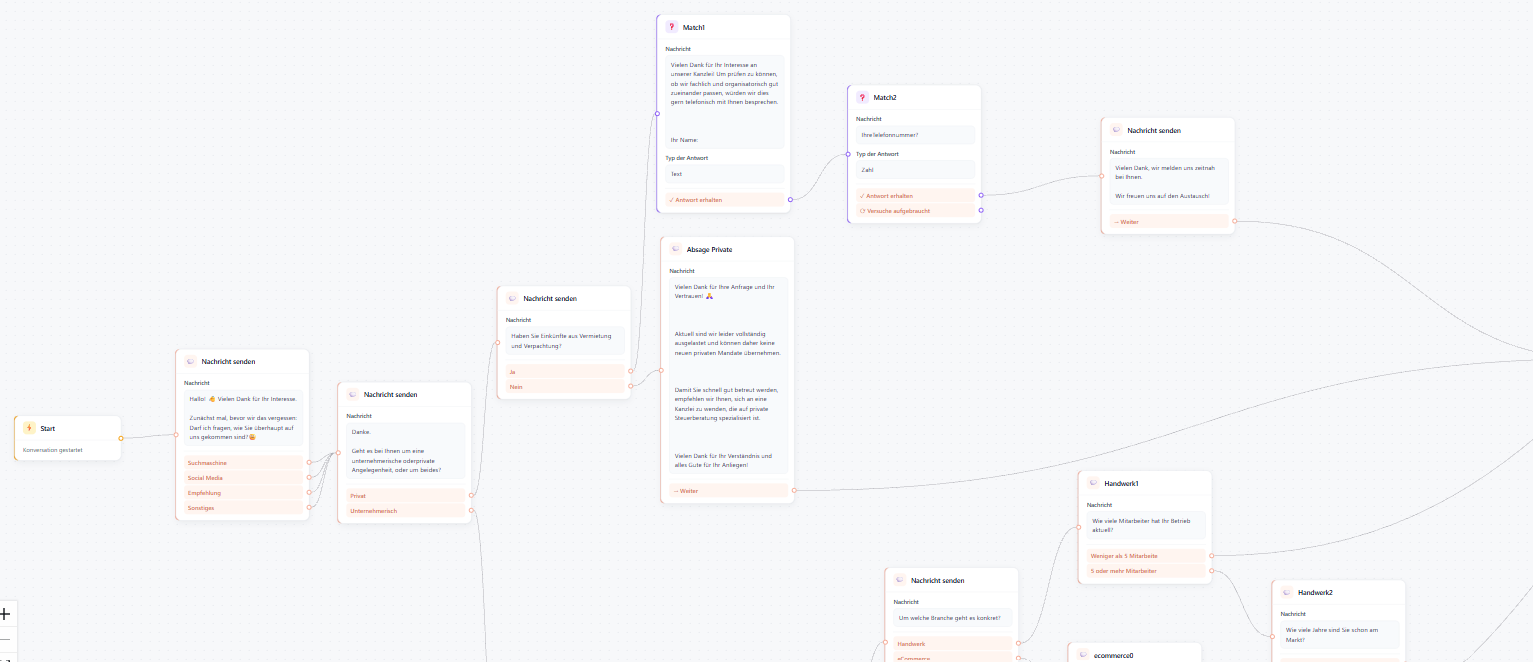Select the Unternehmerisch answer option
Image resolution: width=1533 pixels, height=662 pixels.
tap(405, 511)
